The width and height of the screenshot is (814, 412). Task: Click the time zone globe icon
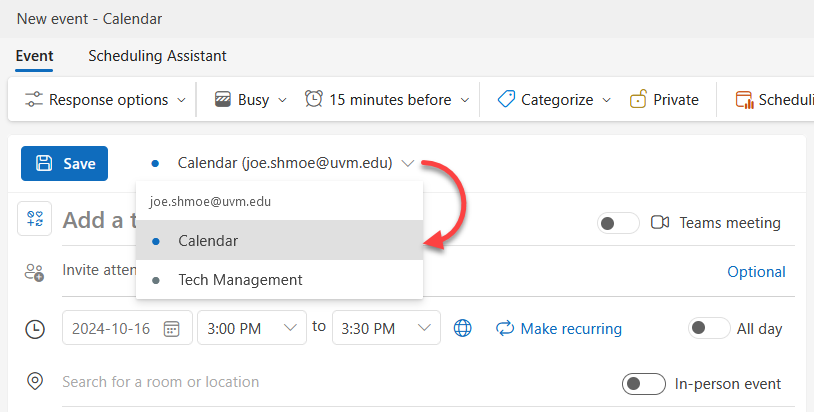click(463, 328)
